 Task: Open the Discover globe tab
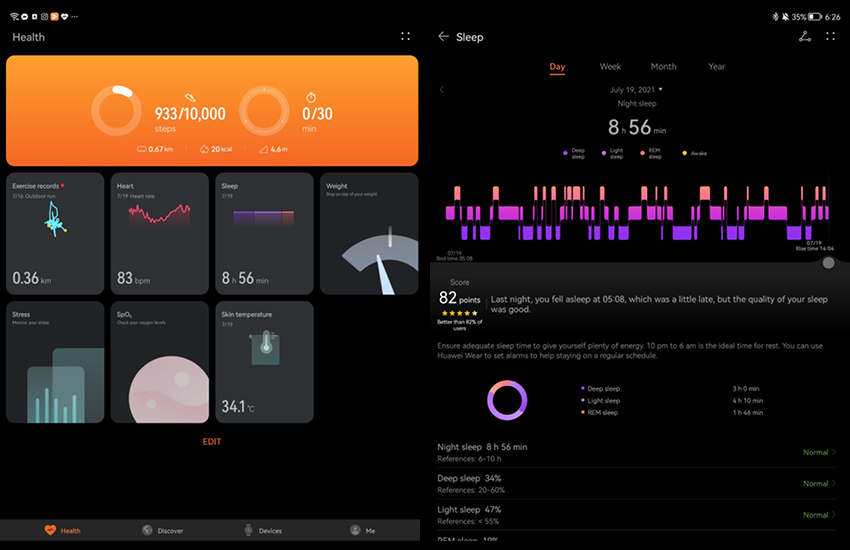[163, 530]
